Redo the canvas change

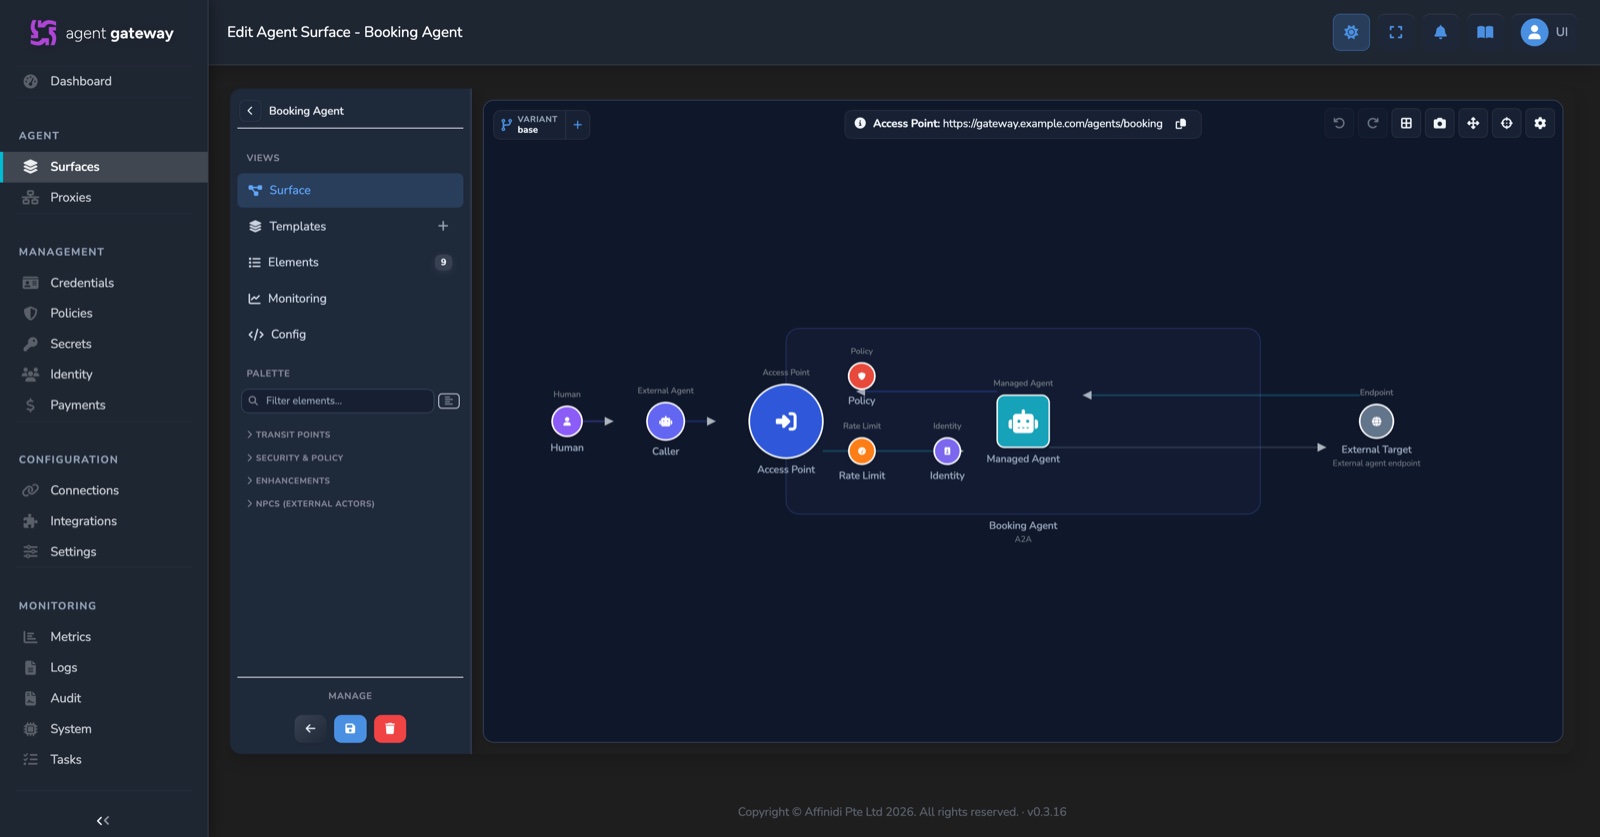coord(1373,123)
